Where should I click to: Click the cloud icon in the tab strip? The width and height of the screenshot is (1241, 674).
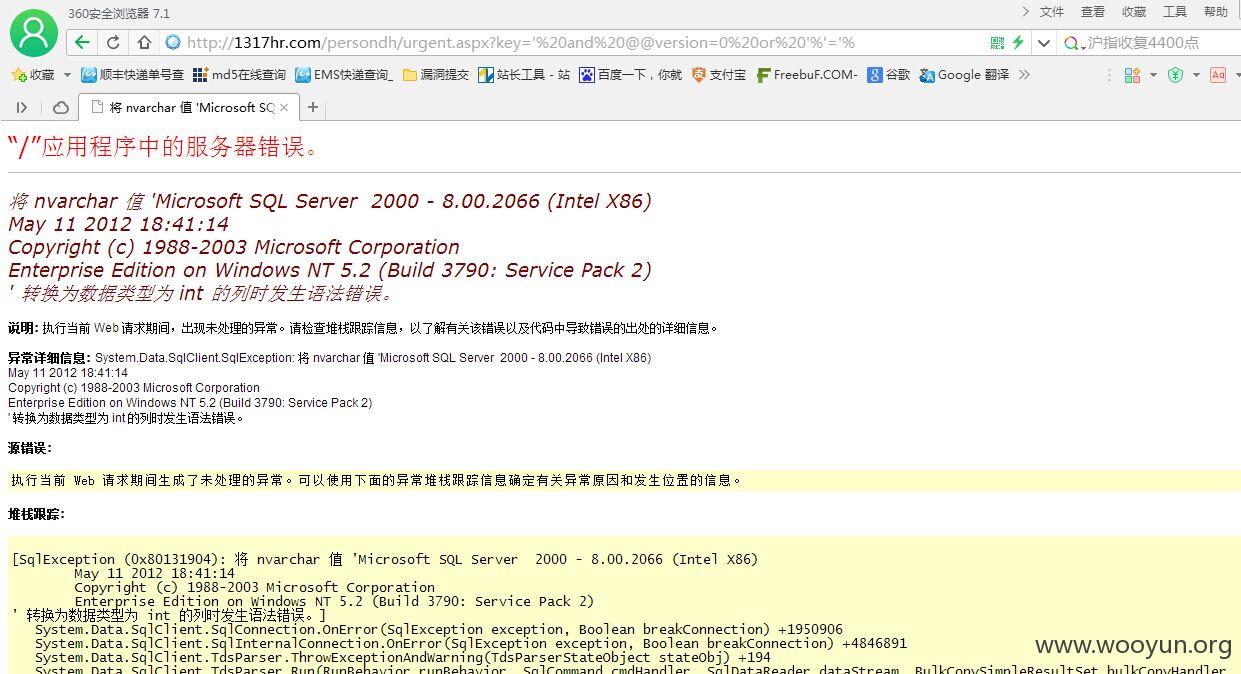coord(61,107)
